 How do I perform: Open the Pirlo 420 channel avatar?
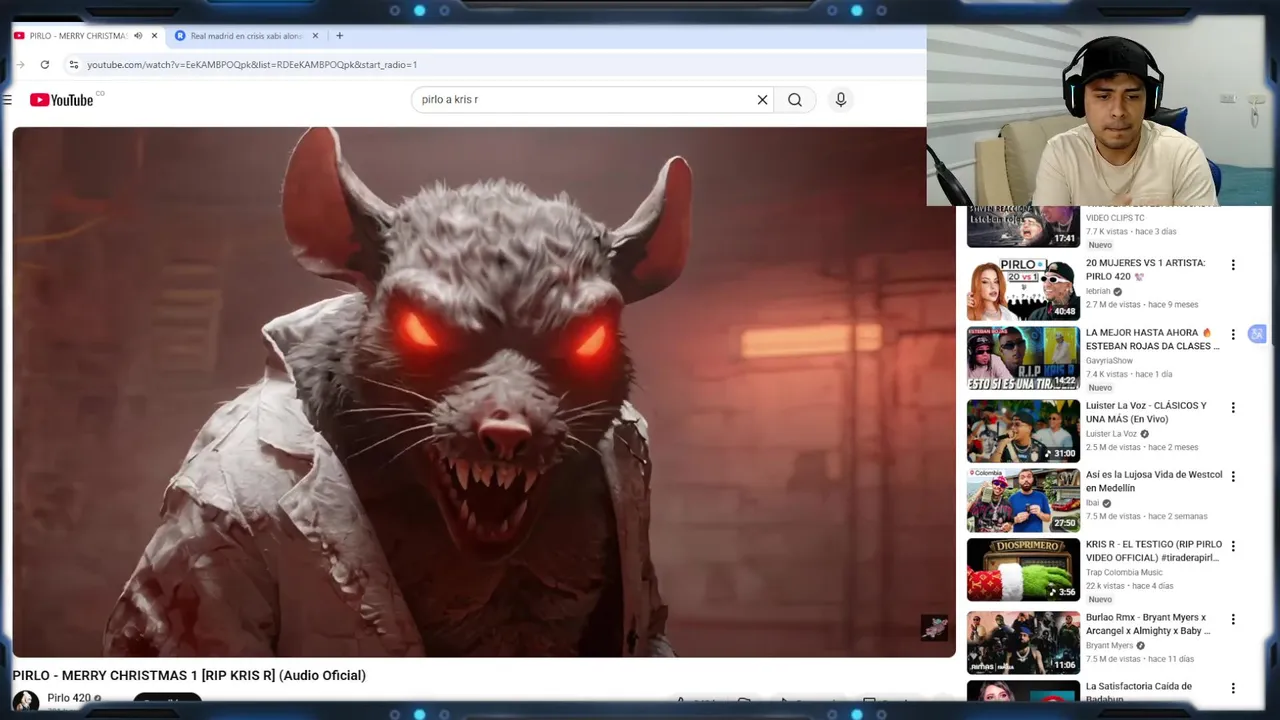click(26, 701)
